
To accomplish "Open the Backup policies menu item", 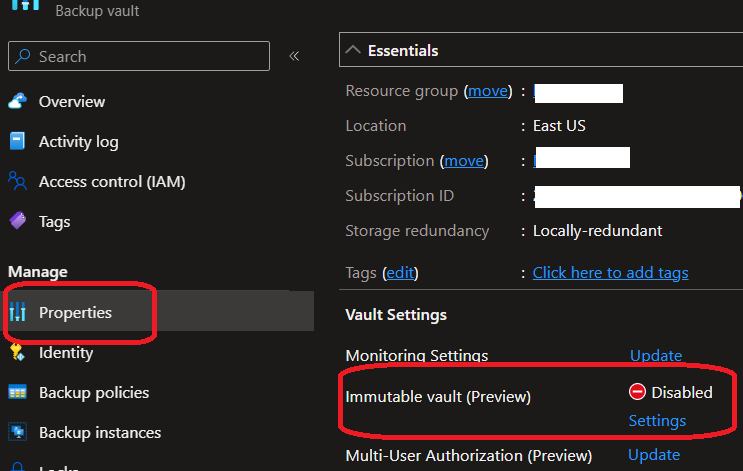I will tap(93, 392).
